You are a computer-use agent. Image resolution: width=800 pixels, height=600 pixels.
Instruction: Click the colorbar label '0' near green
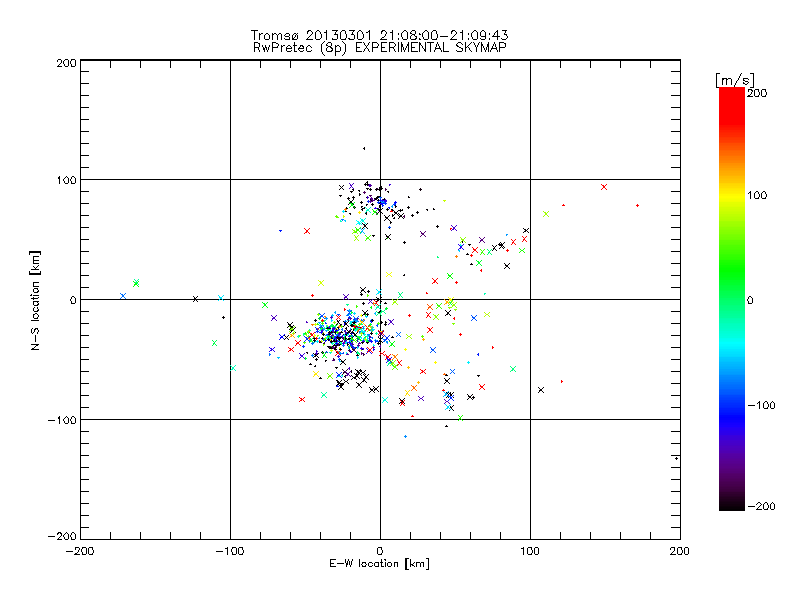pyautogui.click(x=750, y=301)
